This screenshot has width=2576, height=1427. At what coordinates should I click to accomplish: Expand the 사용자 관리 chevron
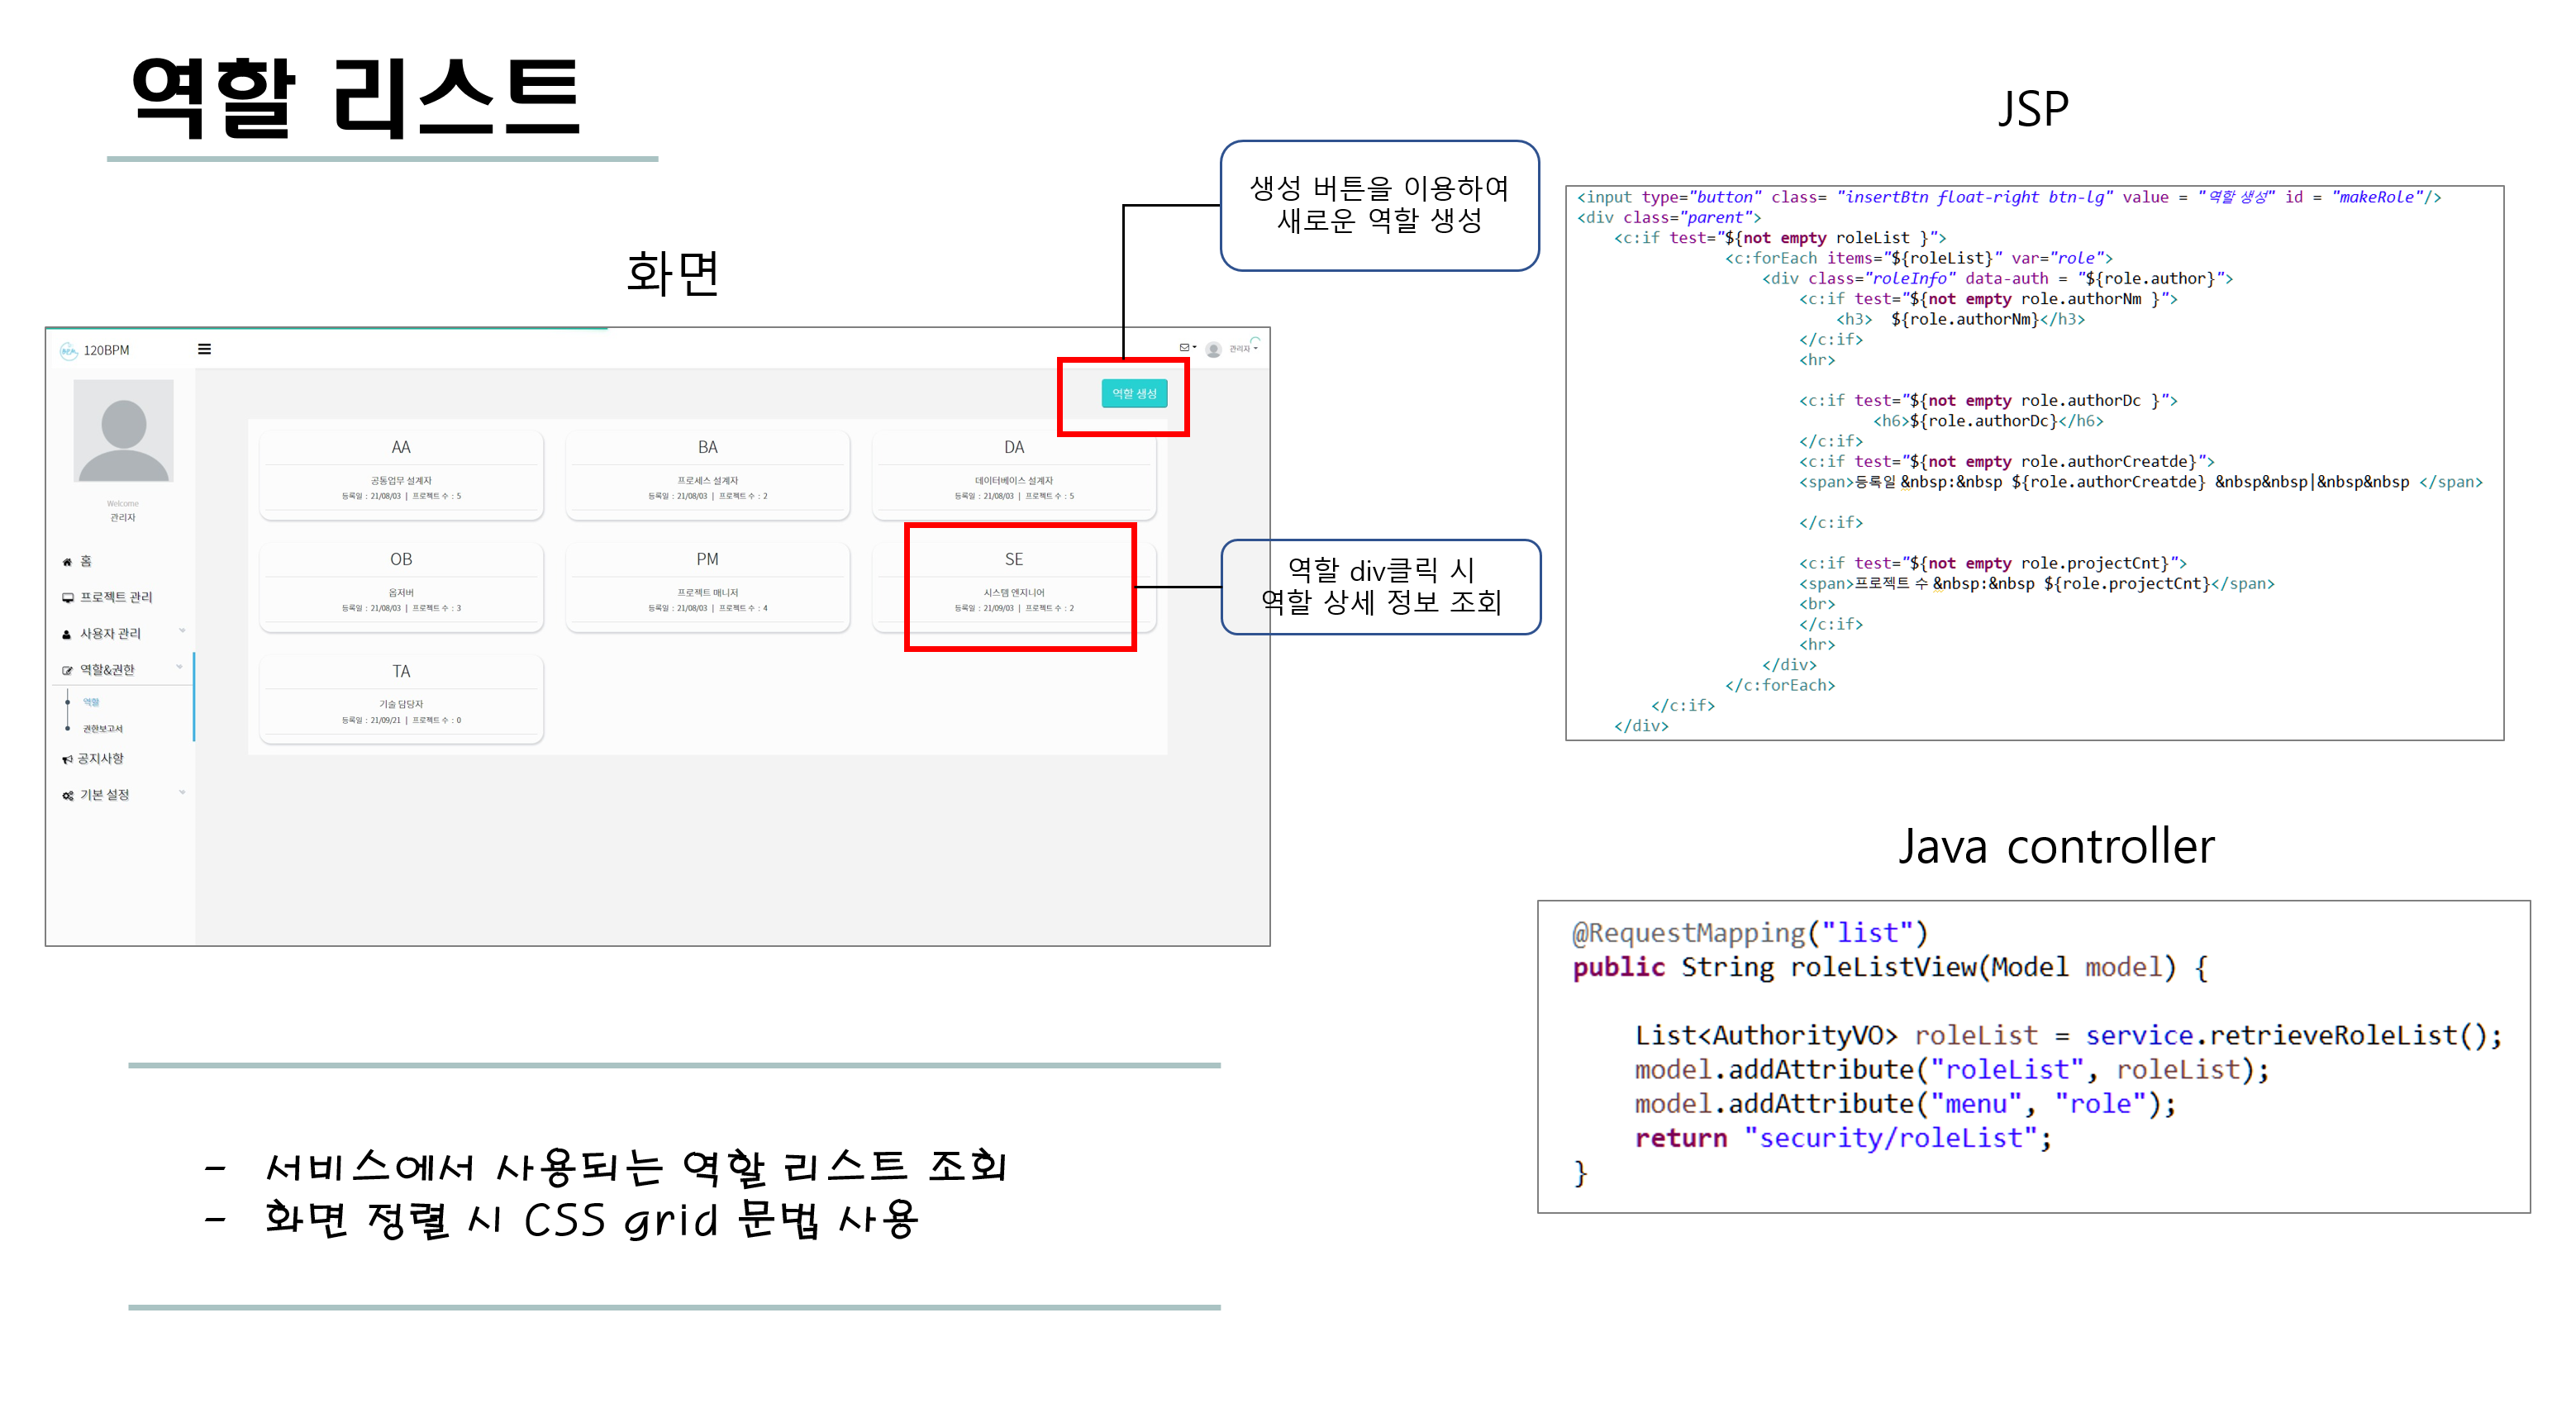pyautogui.click(x=183, y=631)
